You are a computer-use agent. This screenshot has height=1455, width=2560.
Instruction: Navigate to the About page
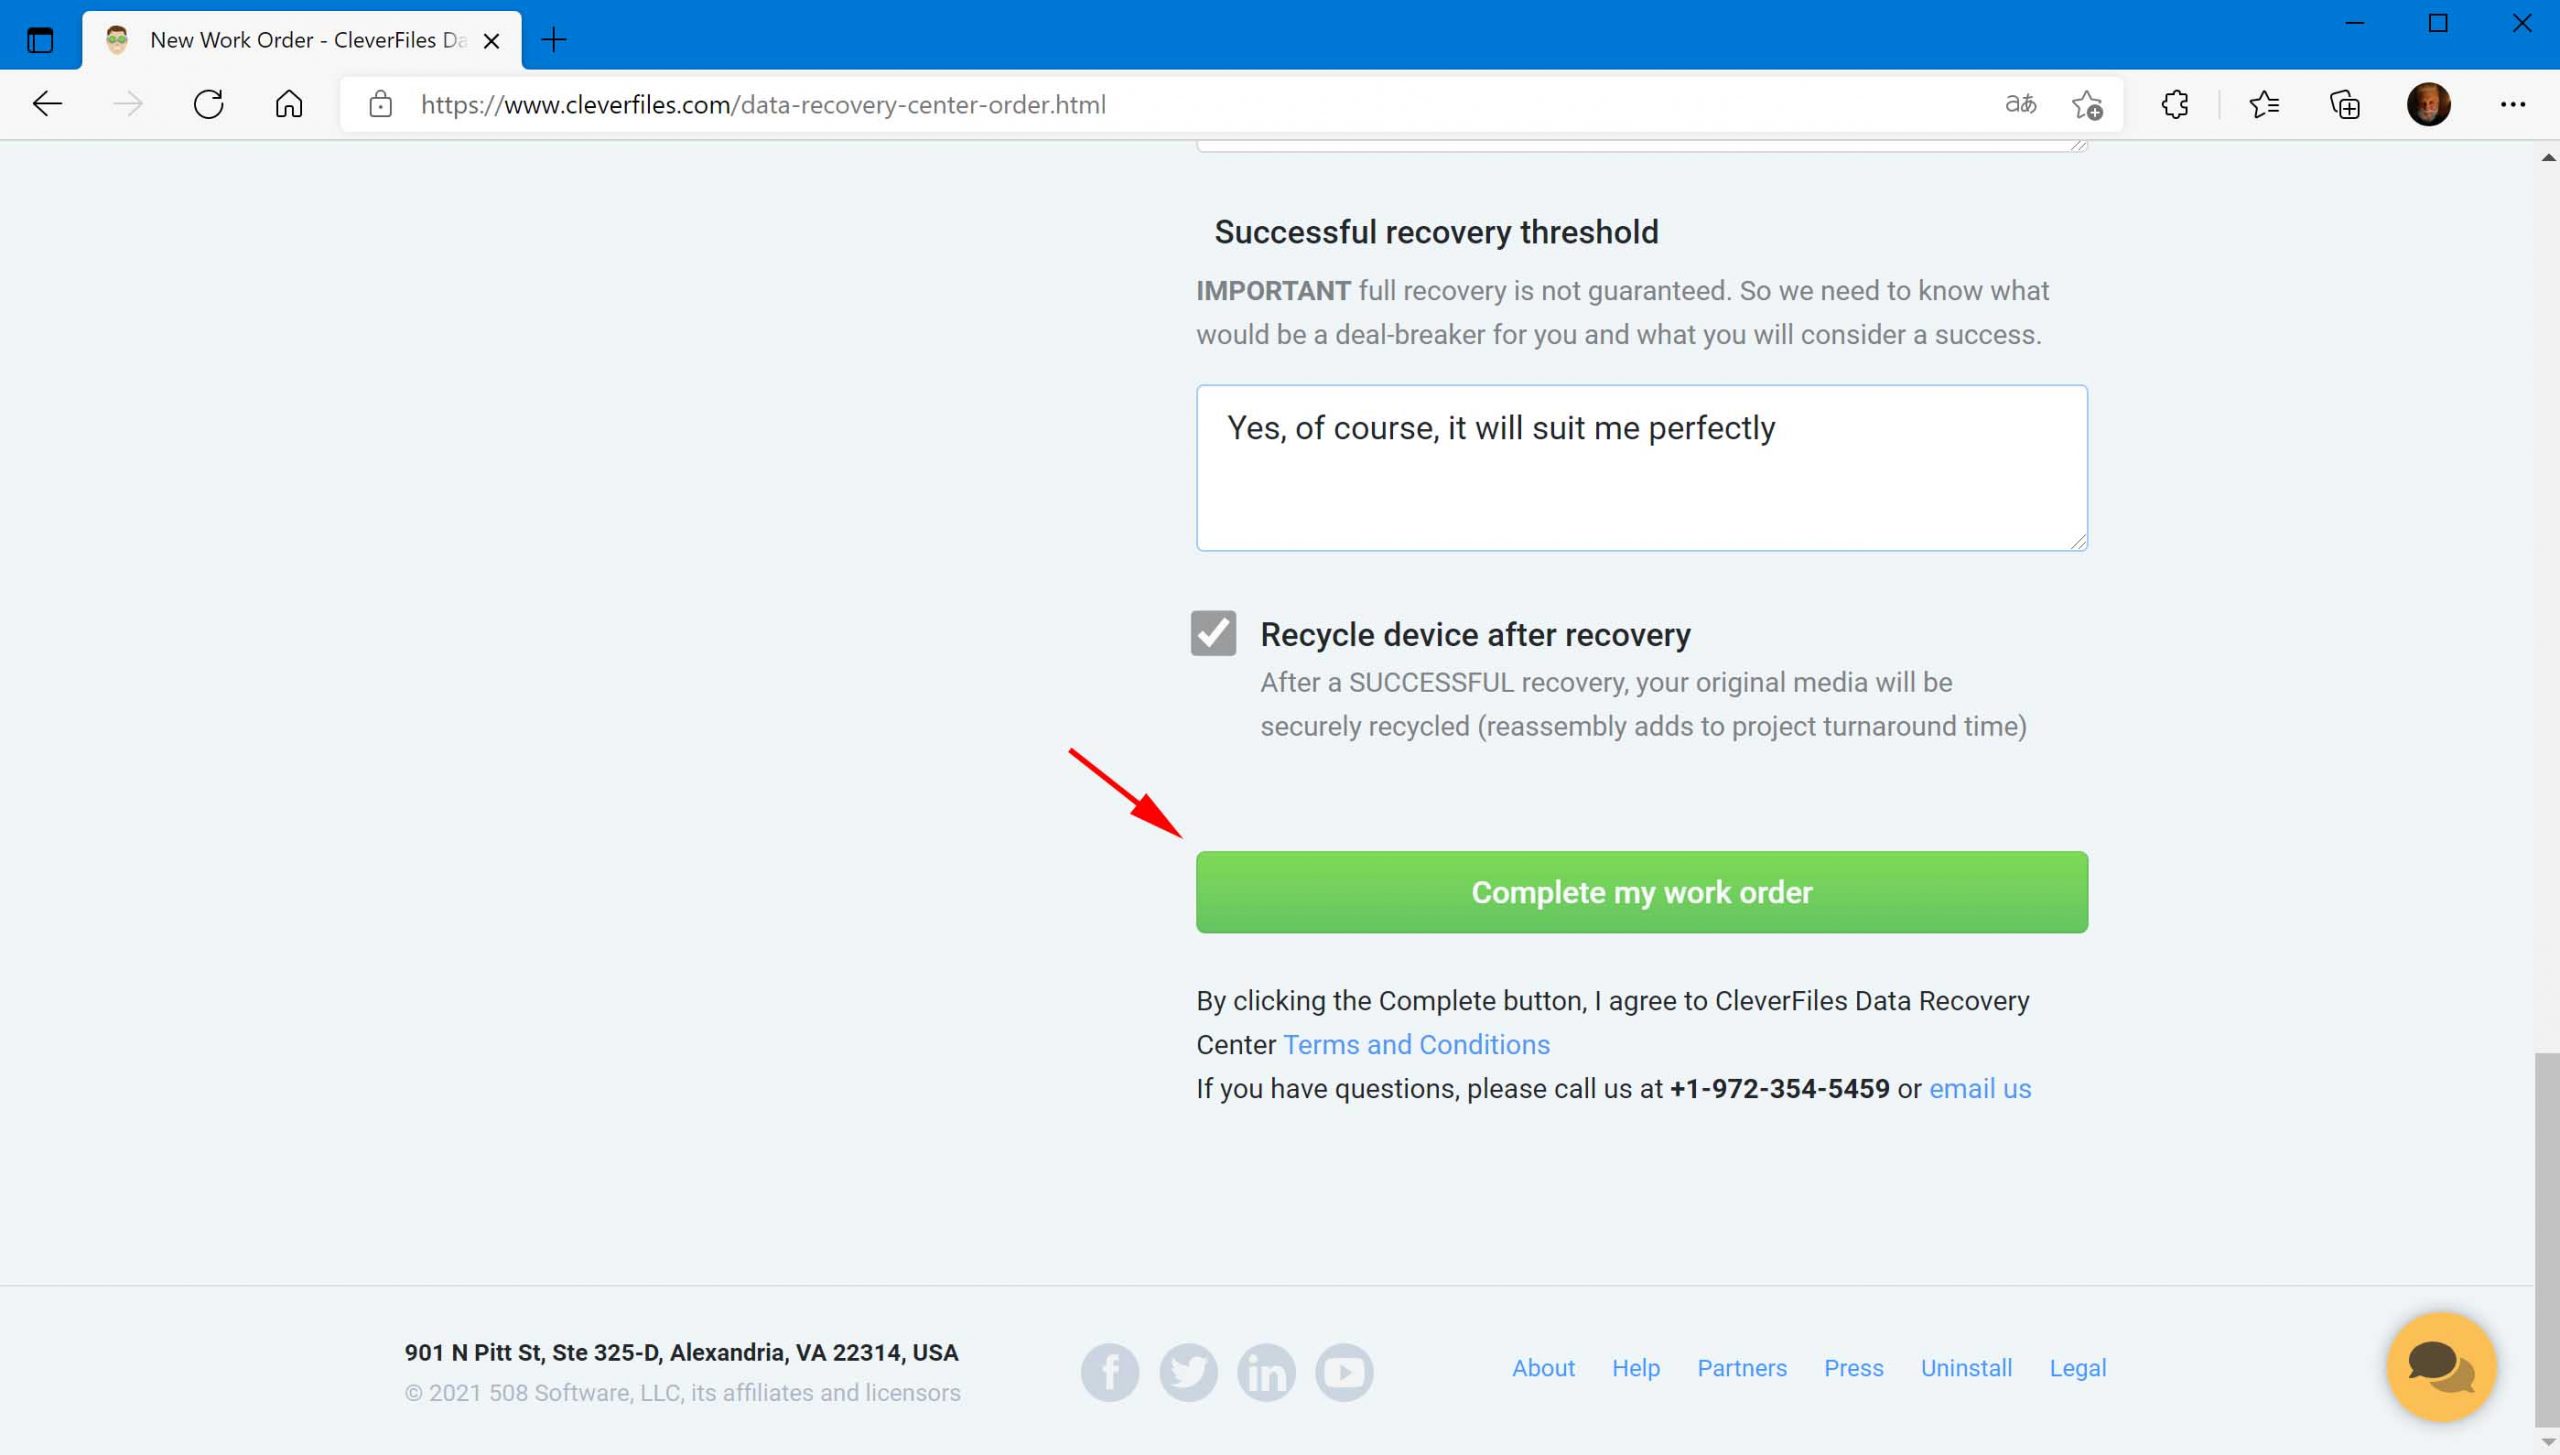tap(1542, 1365)
